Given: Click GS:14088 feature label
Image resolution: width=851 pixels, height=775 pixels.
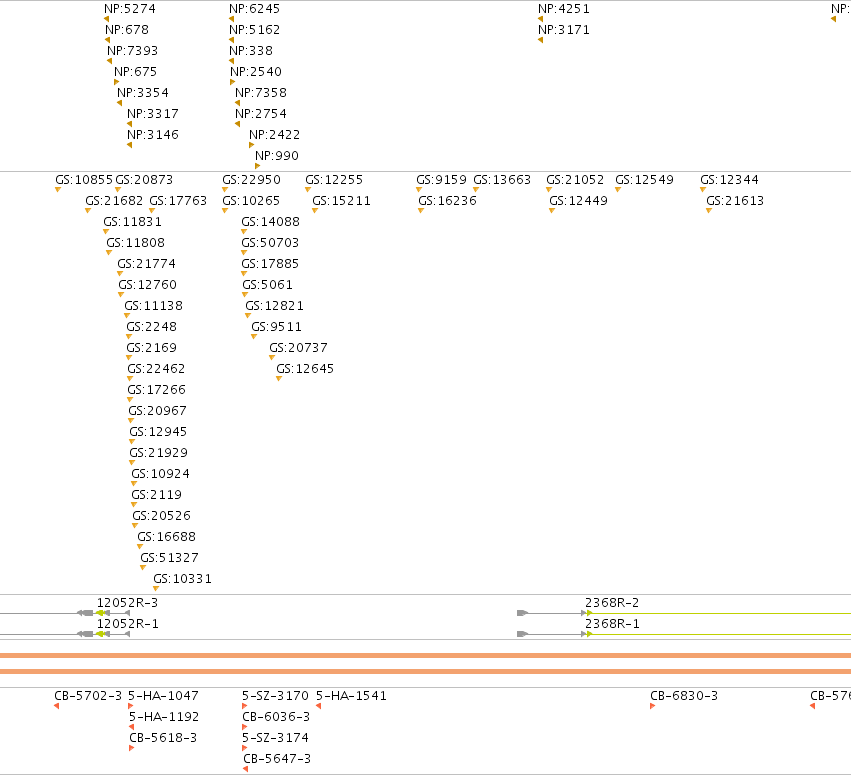Looking at the screenshot, I should coord(271,222).
